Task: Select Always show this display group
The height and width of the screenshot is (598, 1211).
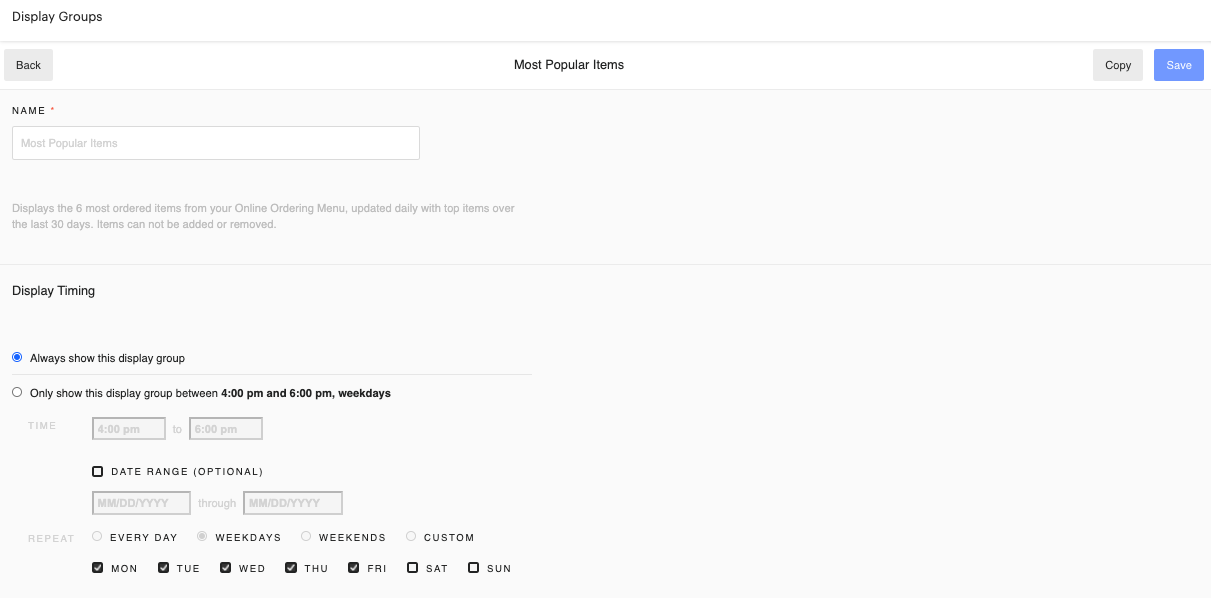Action: [x=17, y=357]
